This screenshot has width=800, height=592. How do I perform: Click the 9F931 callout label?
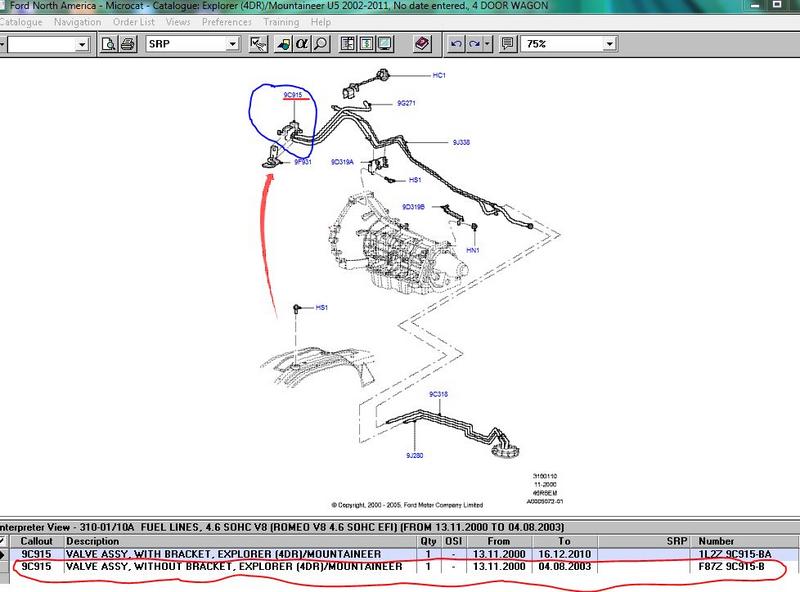click(303, 162)
